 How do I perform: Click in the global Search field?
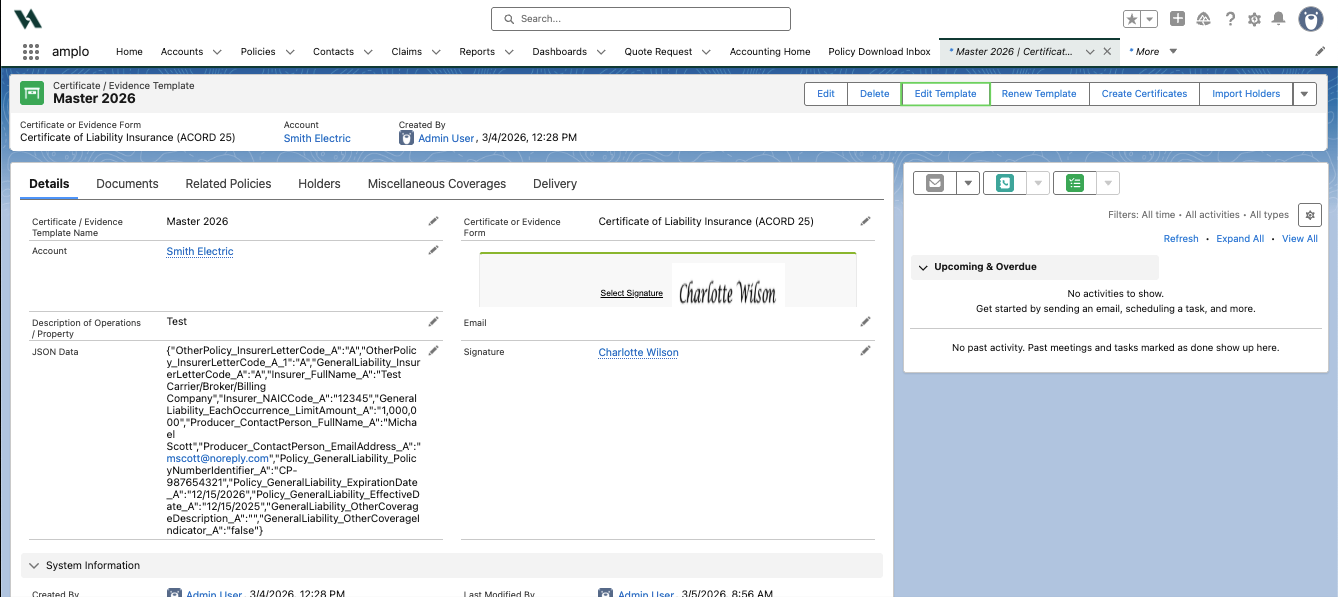[x=640, y=19]
